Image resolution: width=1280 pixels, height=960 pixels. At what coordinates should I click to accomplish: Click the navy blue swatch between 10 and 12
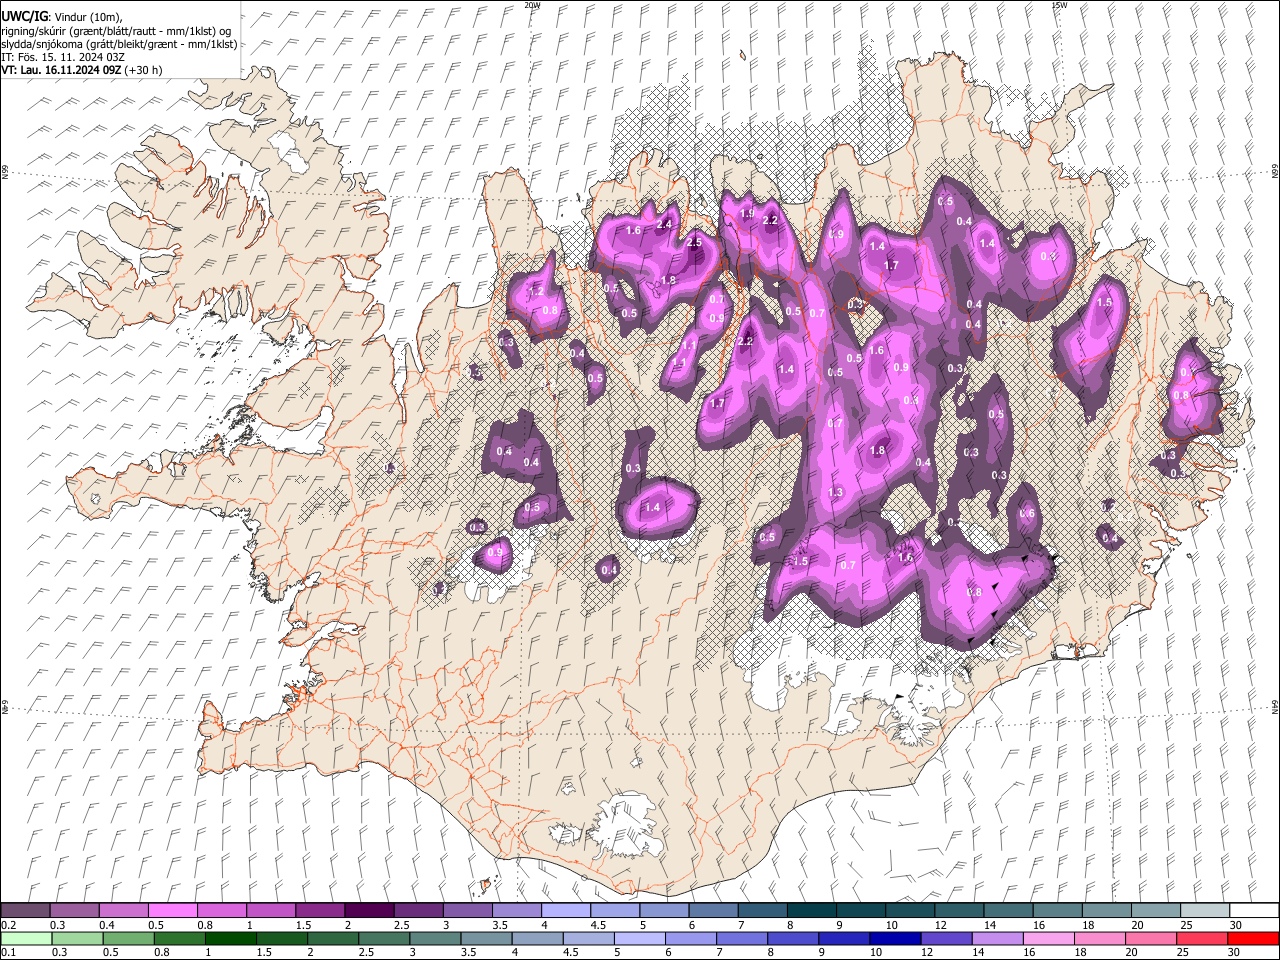pyautogui.click(x=894, y=938)
